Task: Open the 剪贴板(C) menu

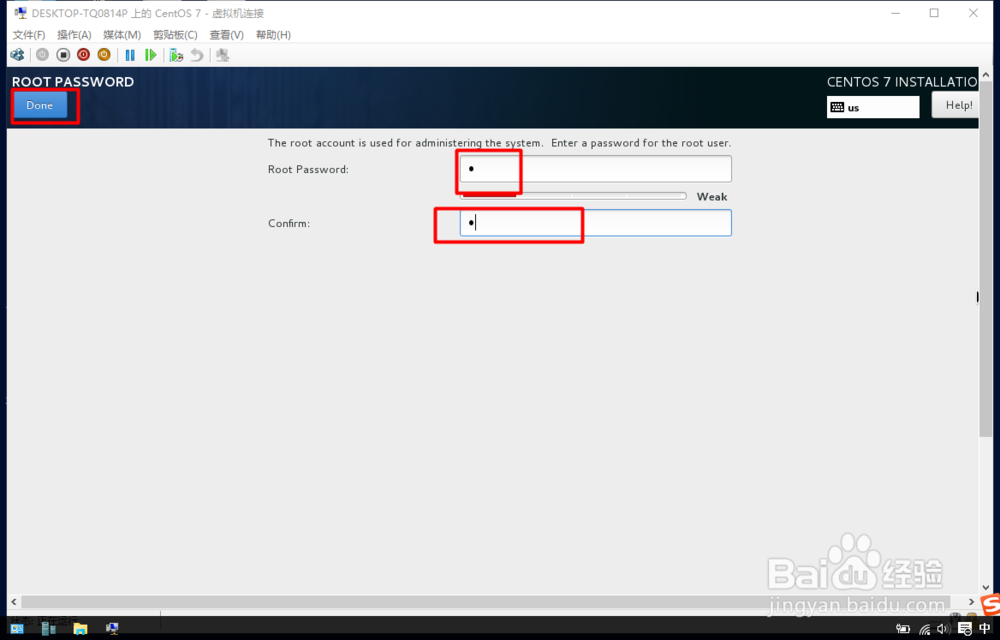Action: (x=173, y=34)
